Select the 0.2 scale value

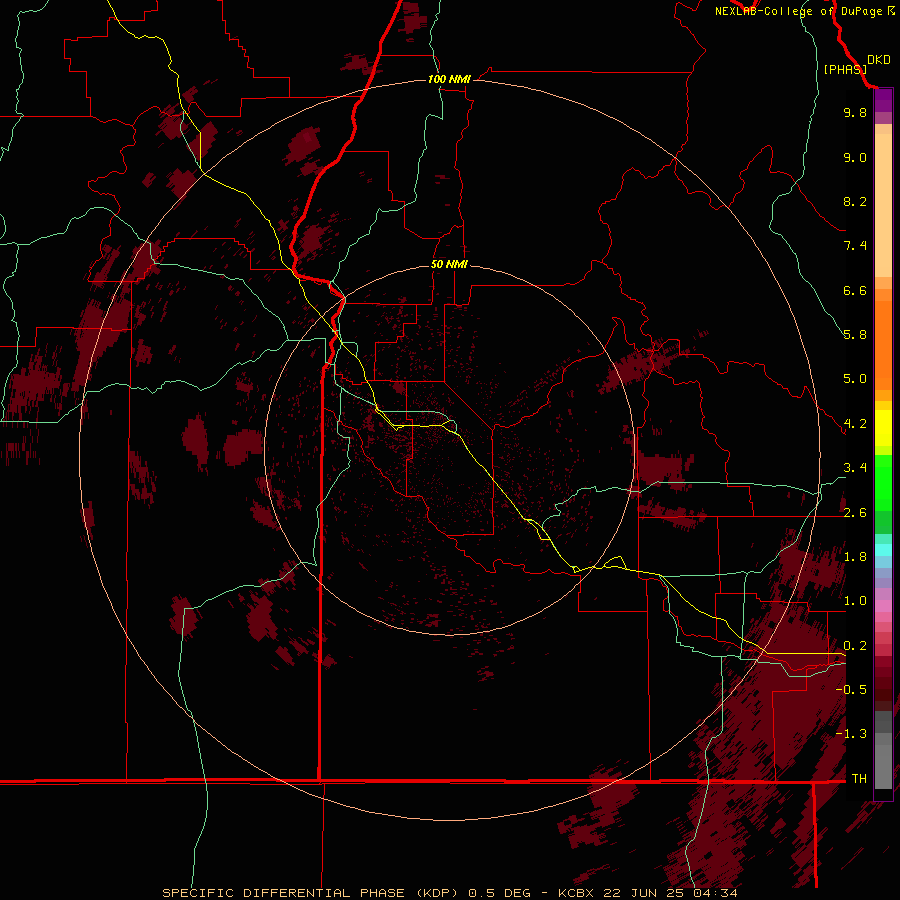point(855,646)
